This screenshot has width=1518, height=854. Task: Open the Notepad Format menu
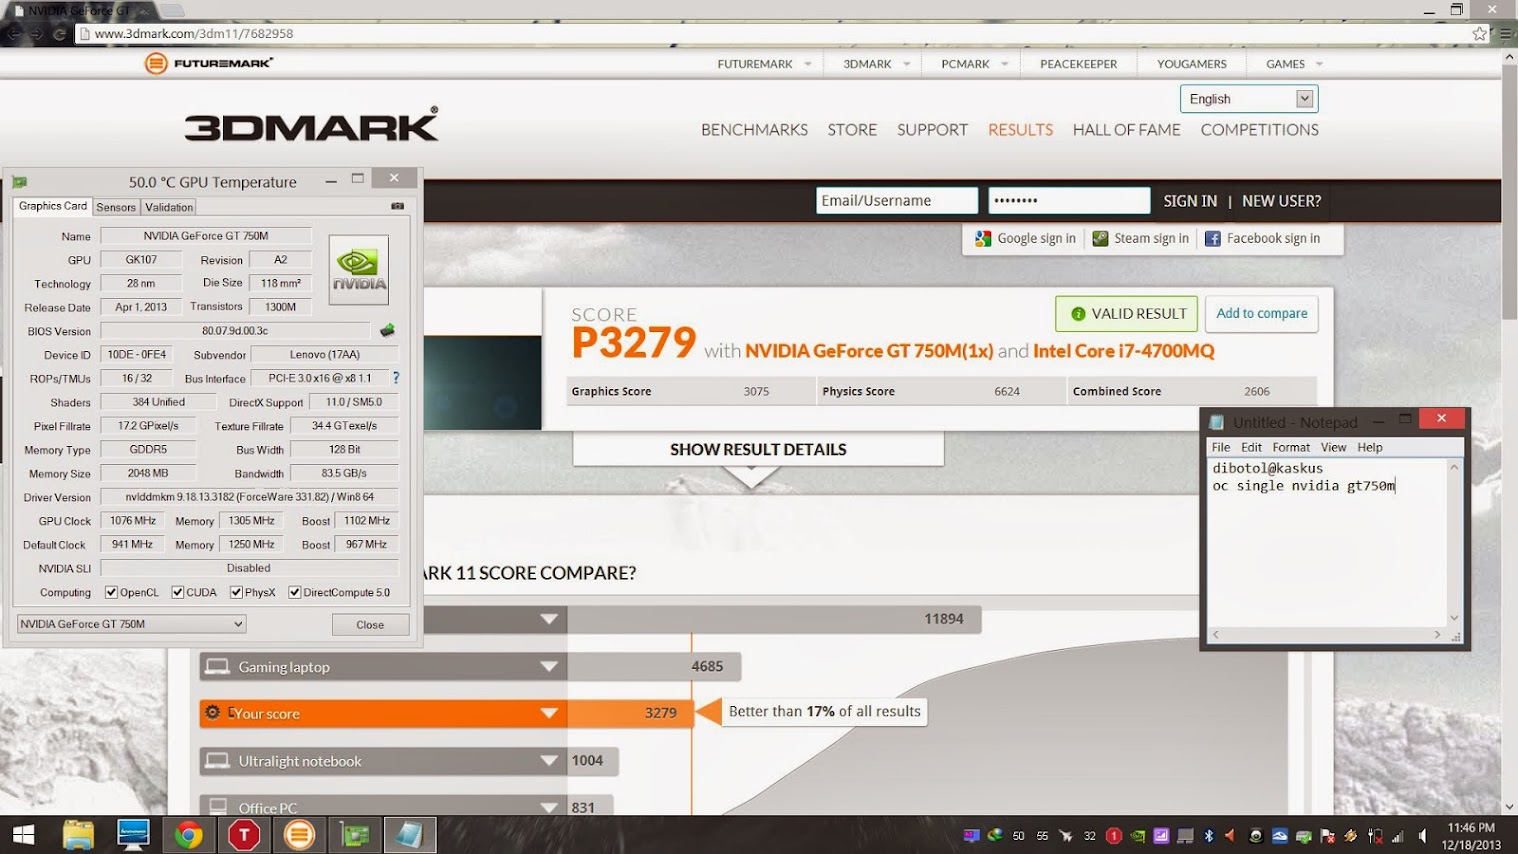click(x=1291, y=447)
